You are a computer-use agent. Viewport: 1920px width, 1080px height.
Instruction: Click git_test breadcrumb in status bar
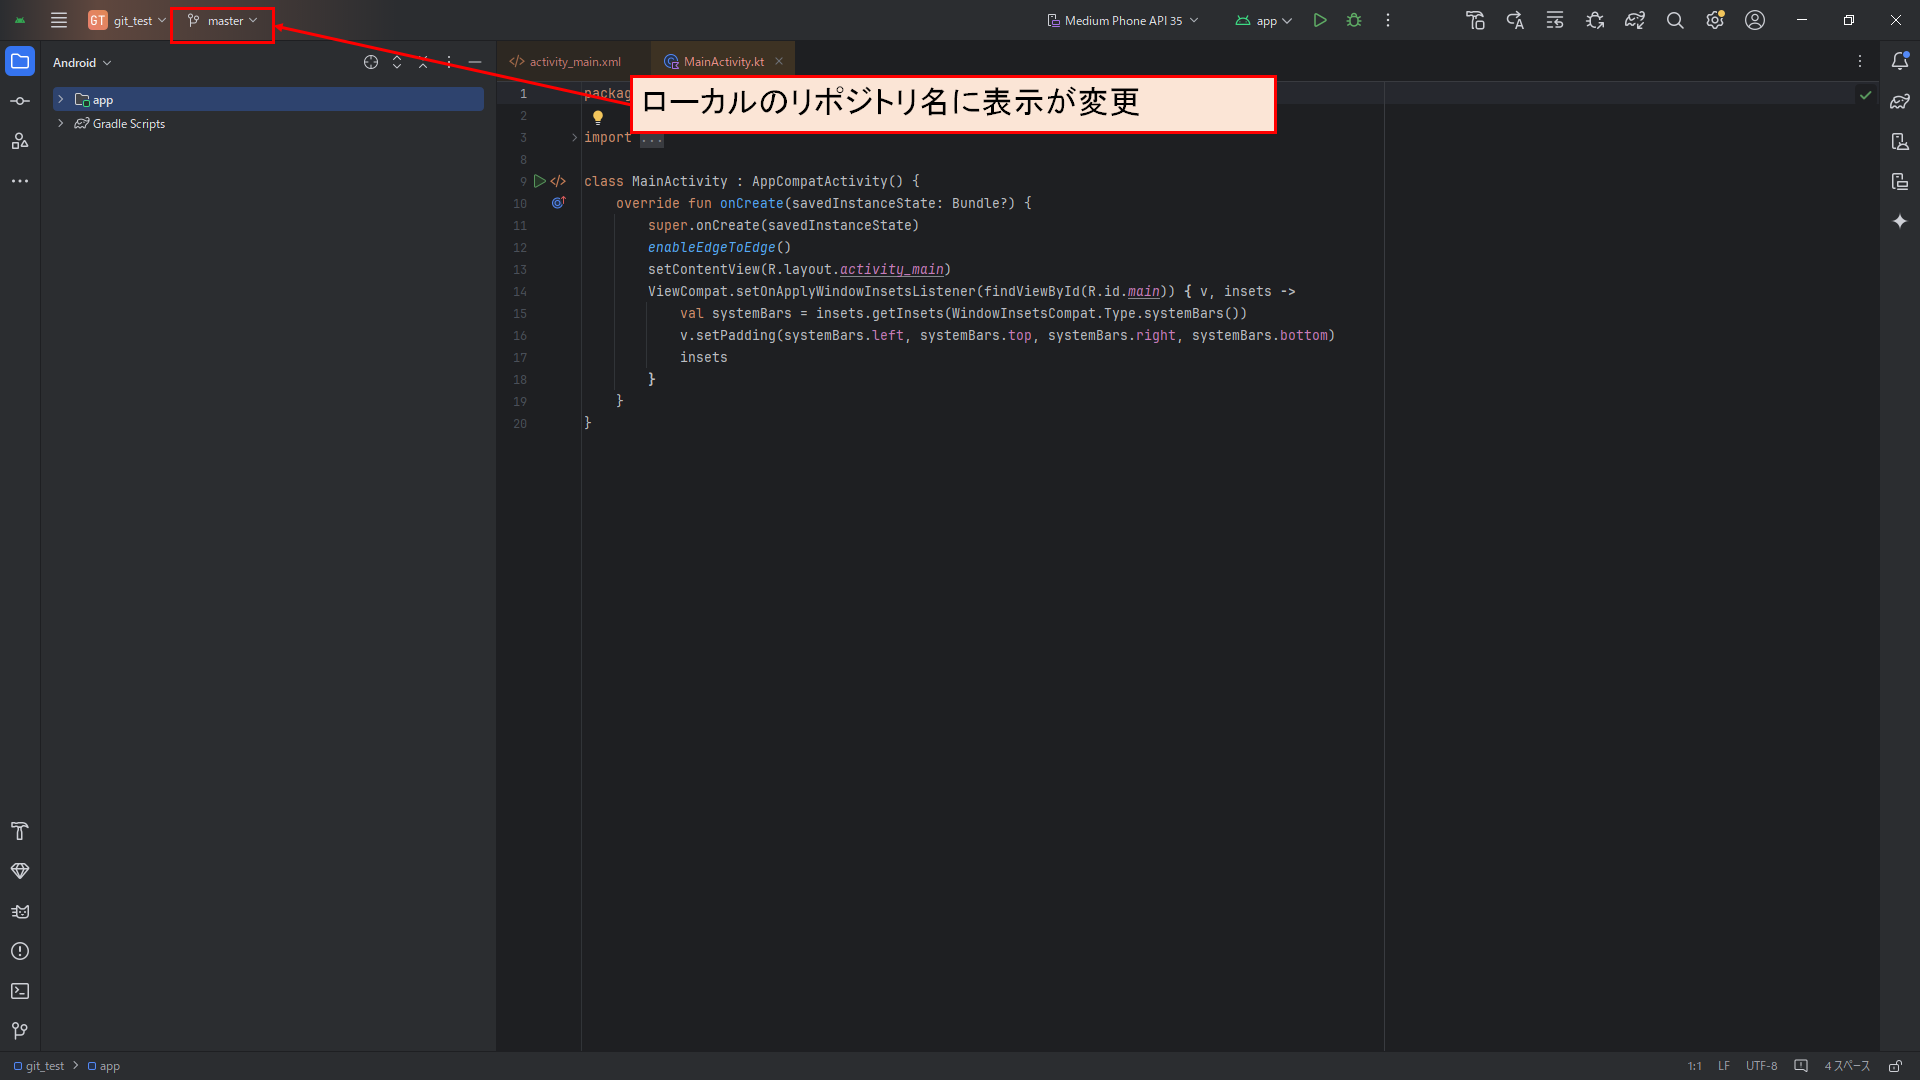pyautogui.click(x=40, y=1066)
